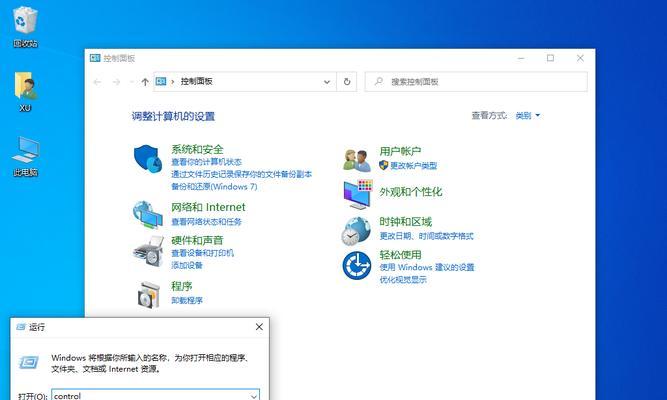This screenshot has width=667, height=400.
Task: Click the 程序 disc box icon
Action: pyautogui.click(x=148, y=294)
